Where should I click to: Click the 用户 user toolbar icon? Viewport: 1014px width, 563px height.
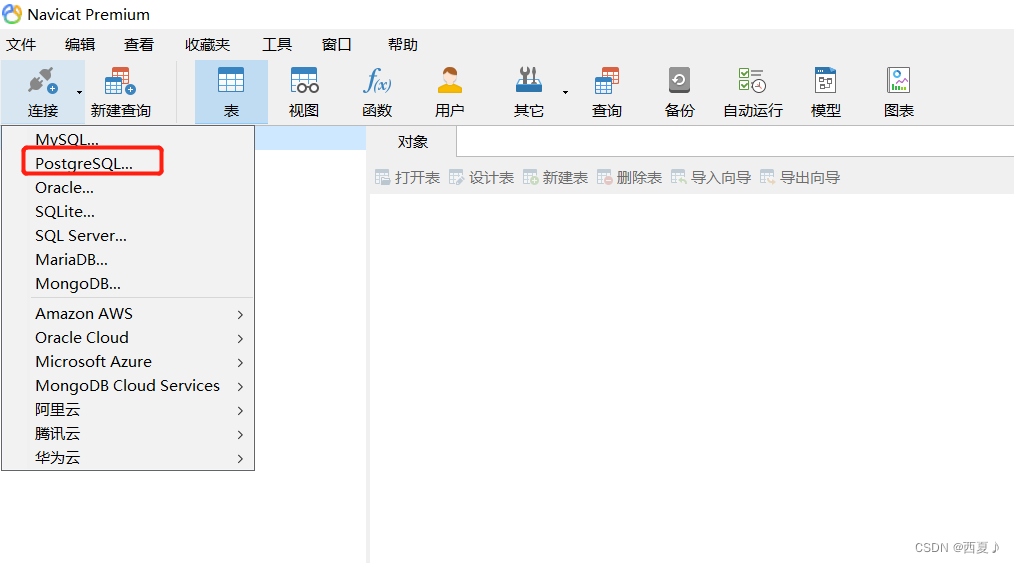449,81
